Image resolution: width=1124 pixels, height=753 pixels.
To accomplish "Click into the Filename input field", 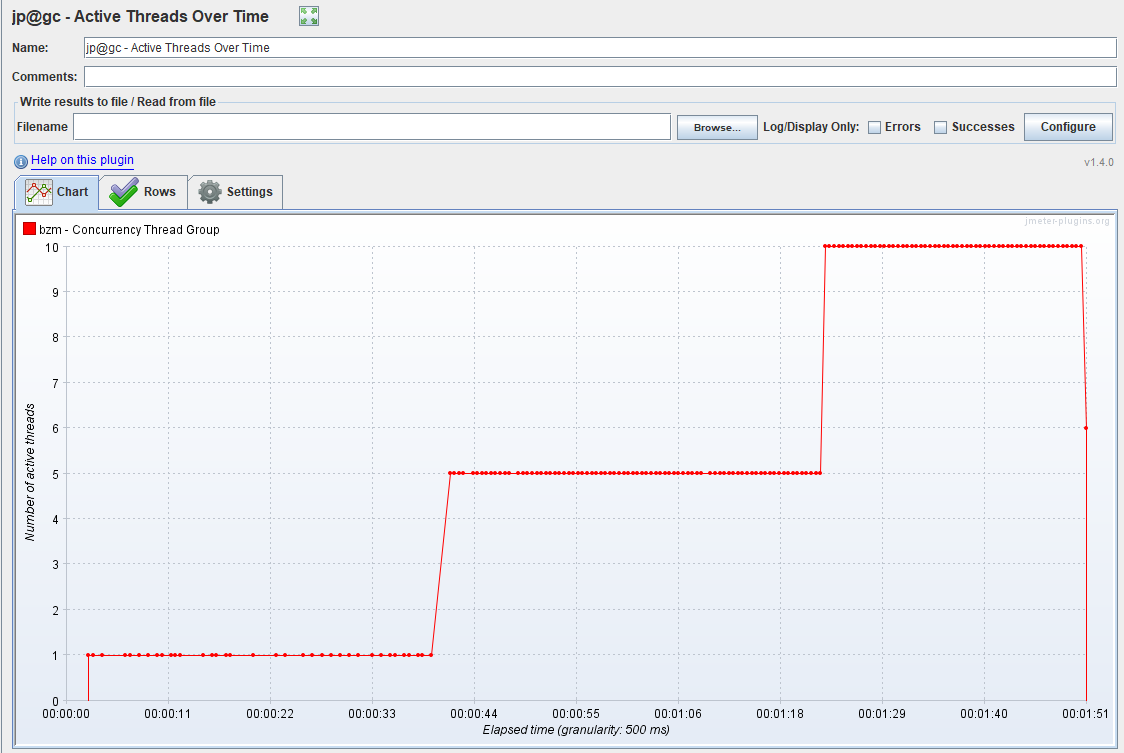I will tap(372, 127).
